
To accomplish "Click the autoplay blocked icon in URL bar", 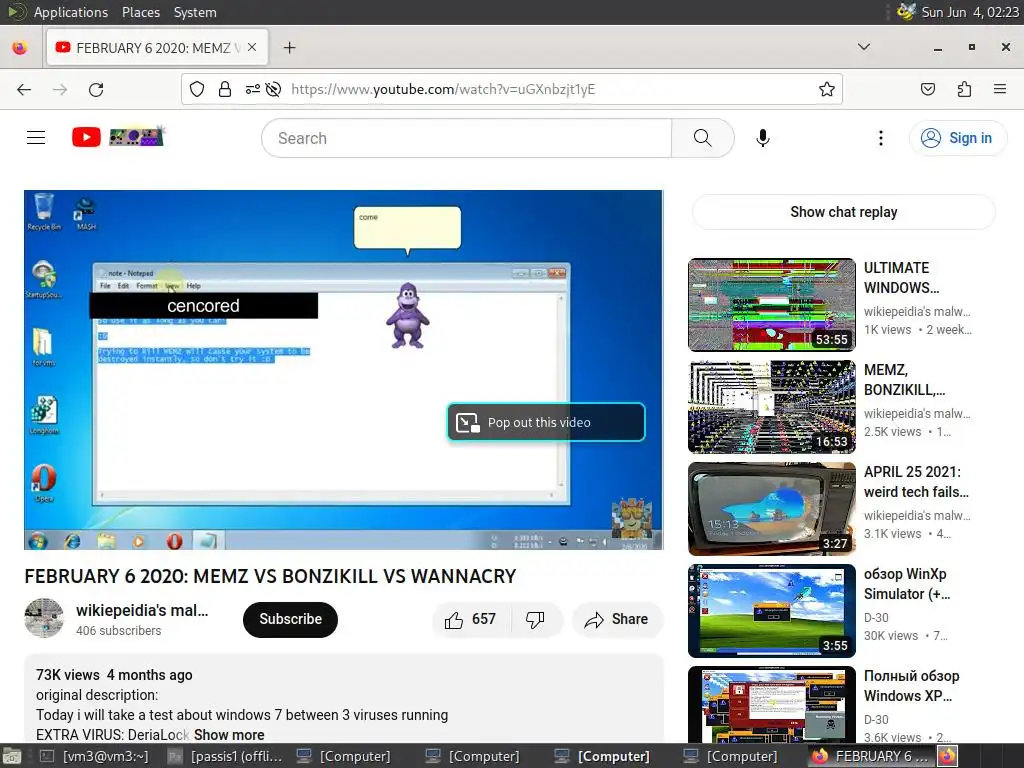I will 274,89.
